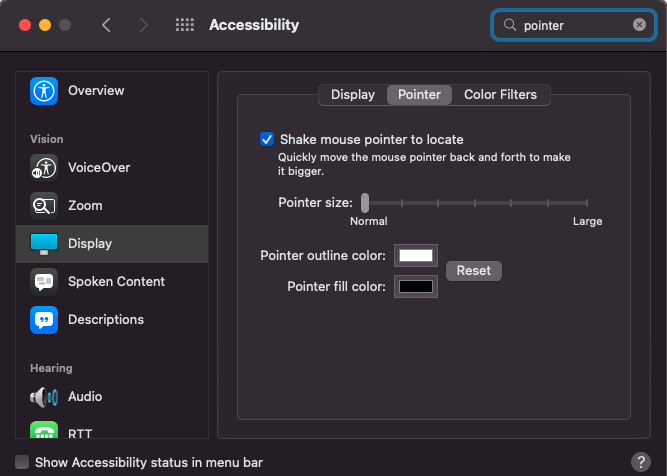Screen dimensions: 667x476
Task: Click the Pointer size slider handle
Action: (x=365, y=203)
